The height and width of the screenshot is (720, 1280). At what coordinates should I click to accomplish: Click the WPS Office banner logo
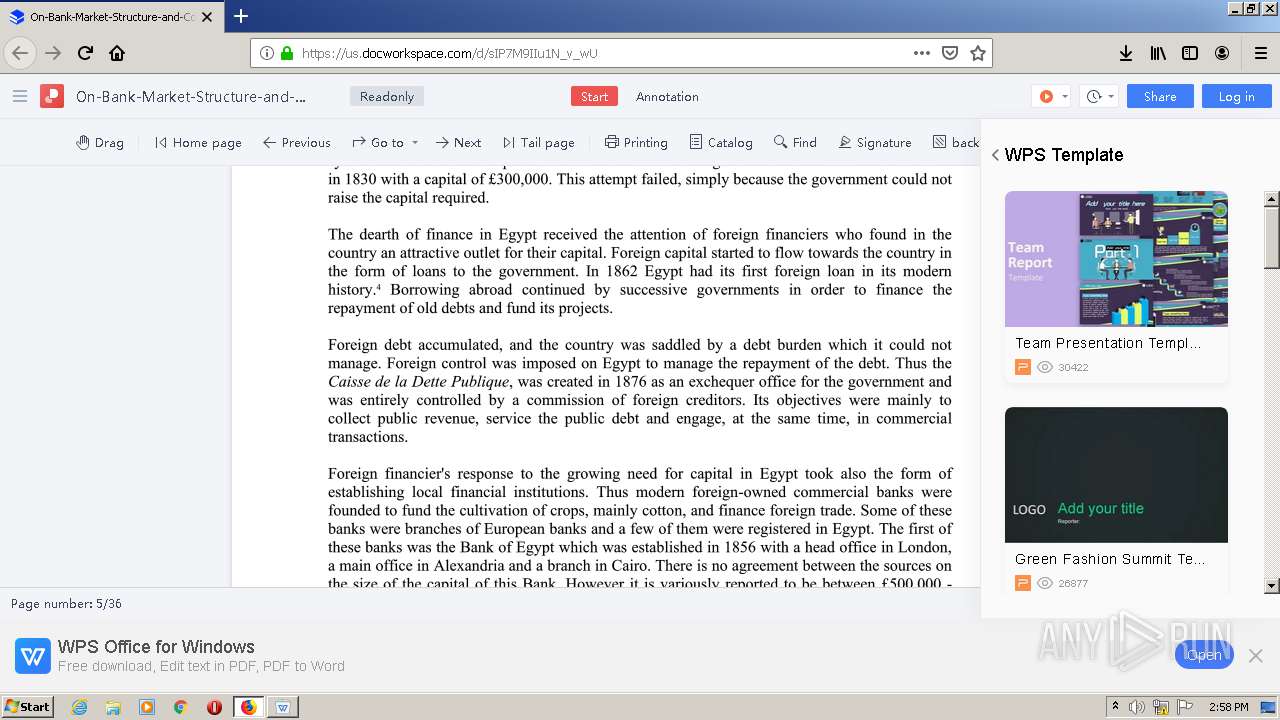pyautogui.click(x=33, y=656)
